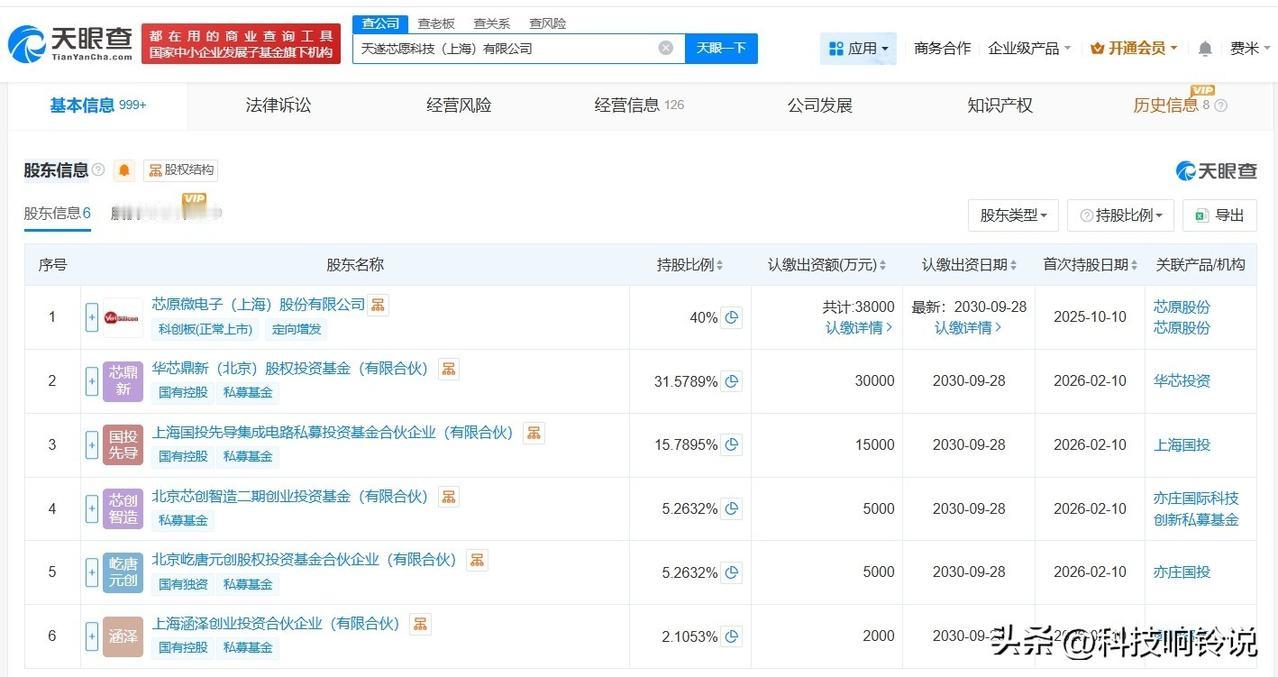Click equity structure icon after 北京芯创智造 name
Screen dimensions: 1278x677
(449, 496)
